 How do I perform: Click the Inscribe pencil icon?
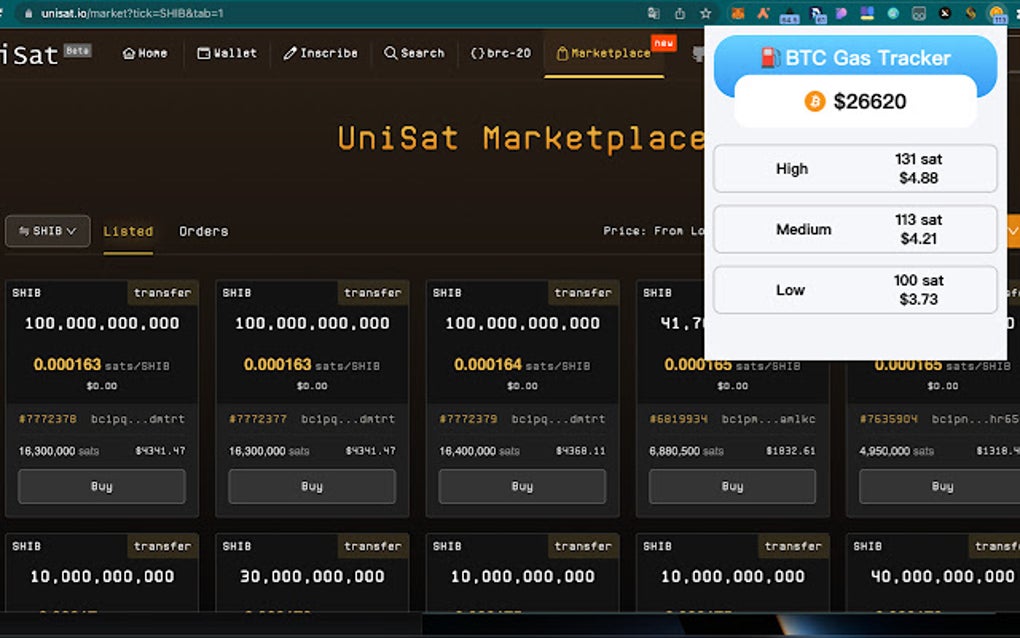tap(290, 53)
